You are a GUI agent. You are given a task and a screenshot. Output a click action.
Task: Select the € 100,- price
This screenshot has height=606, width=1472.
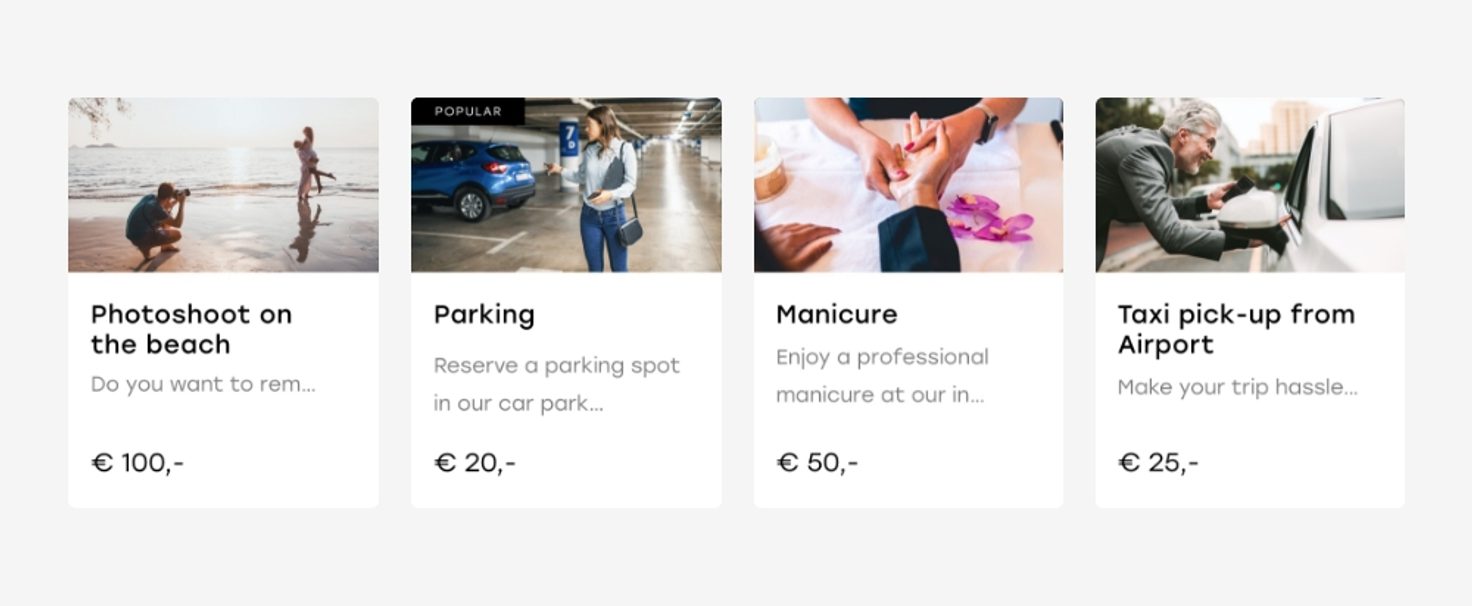coord(138,463)
